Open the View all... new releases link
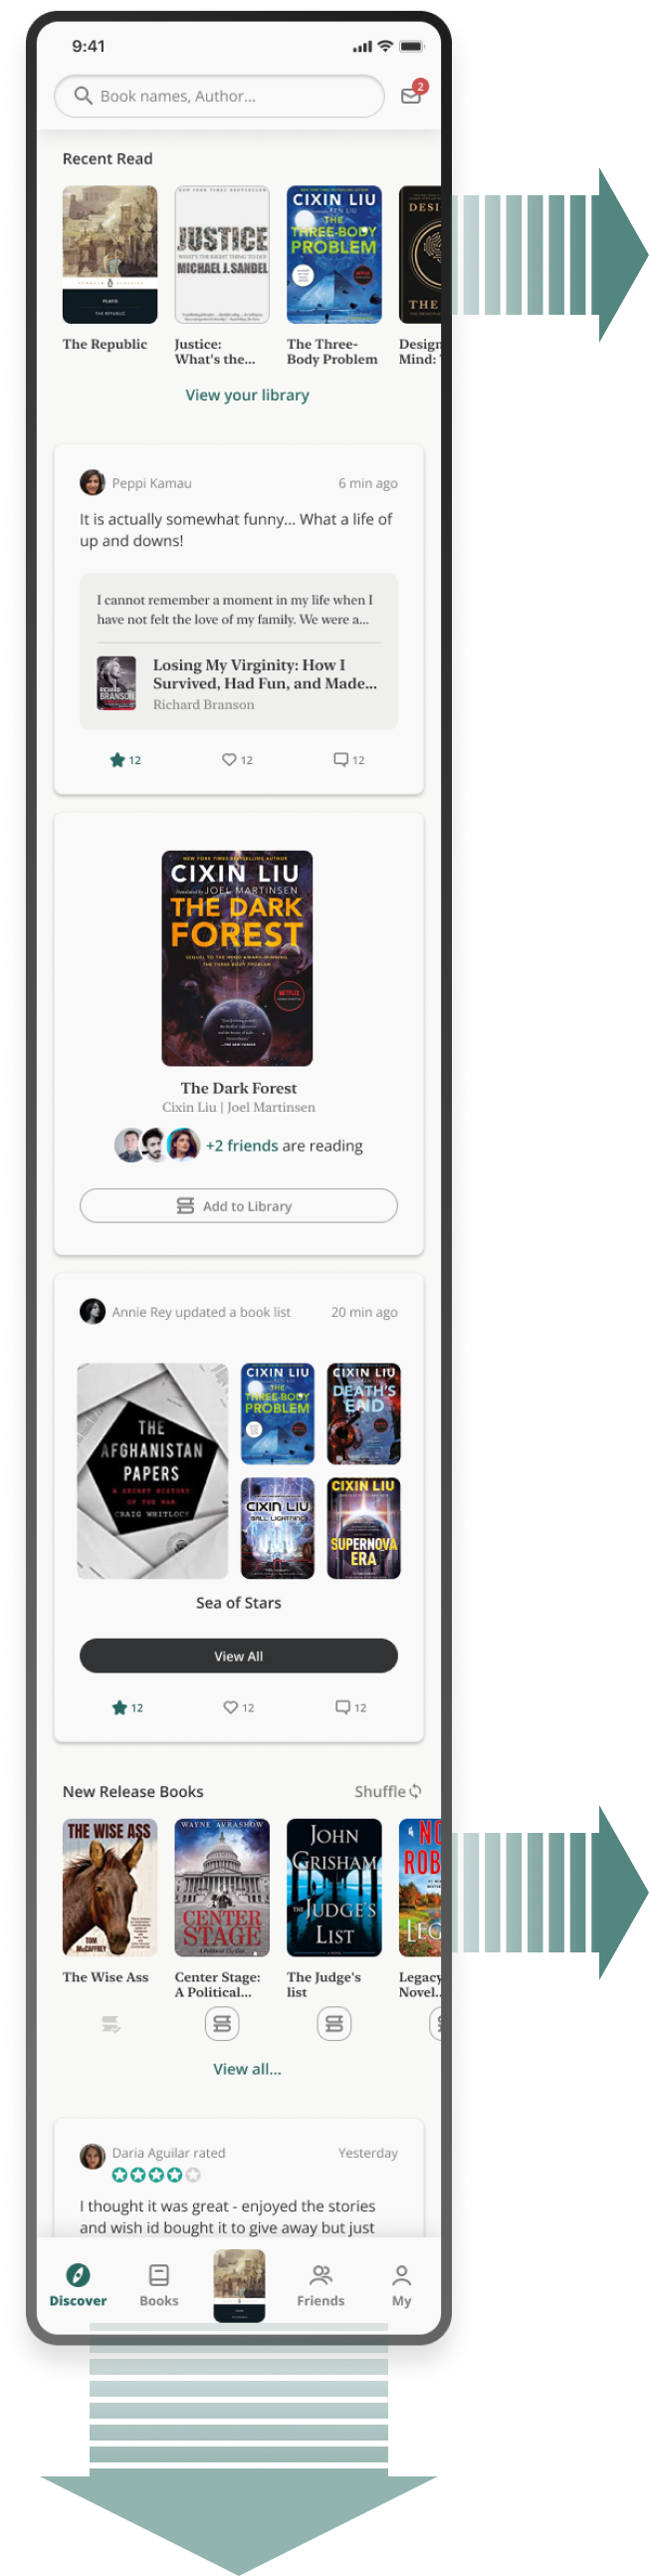Screen dimensions: 649x2576 [247, 2069]
